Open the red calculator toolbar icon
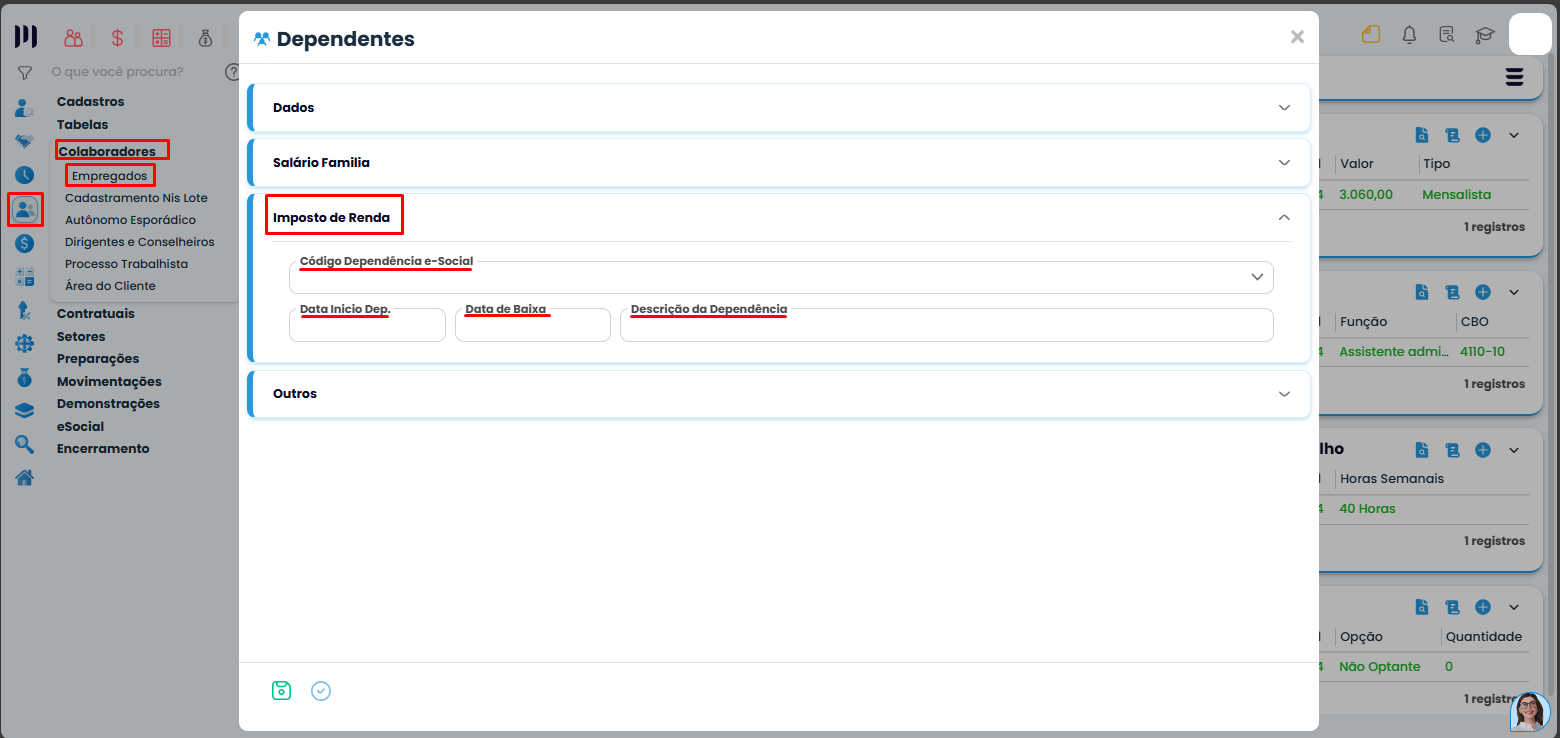 tap(161, 38)
